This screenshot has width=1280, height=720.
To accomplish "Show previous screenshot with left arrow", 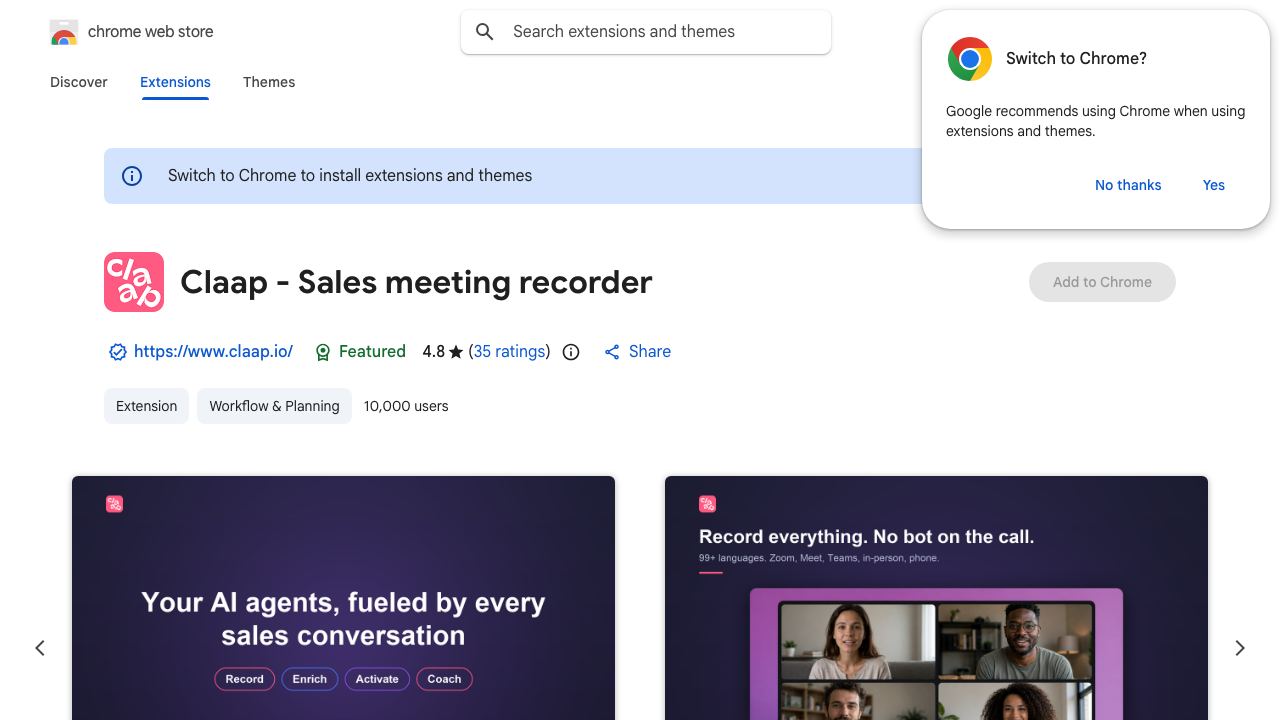I will 40,648.
